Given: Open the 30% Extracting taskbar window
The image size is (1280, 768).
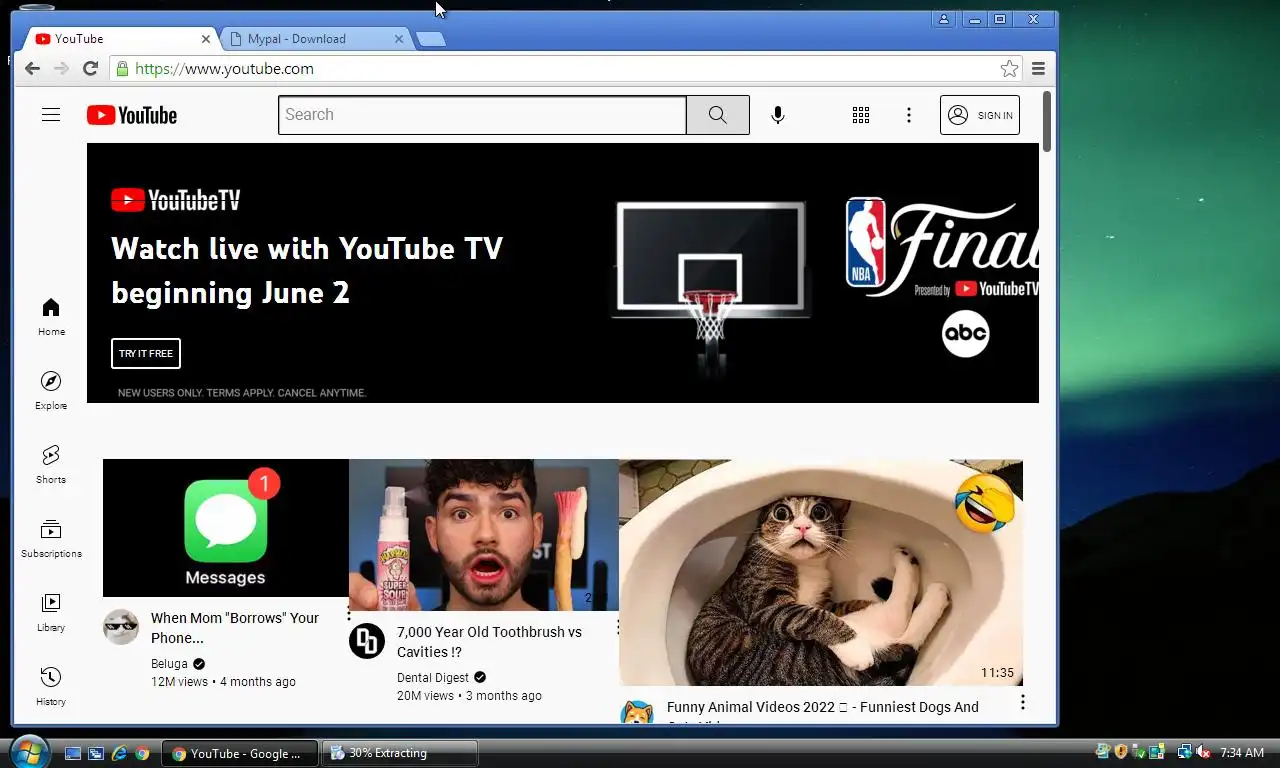Looking at the screenshot, I should coord(400,753).
